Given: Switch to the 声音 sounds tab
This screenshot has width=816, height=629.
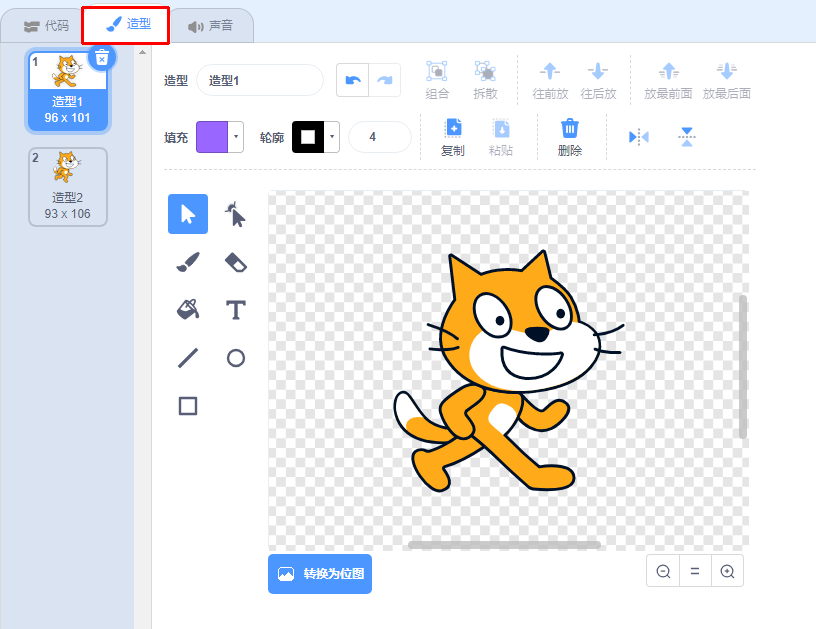Looking at the screenshot, I should (211, 25).
